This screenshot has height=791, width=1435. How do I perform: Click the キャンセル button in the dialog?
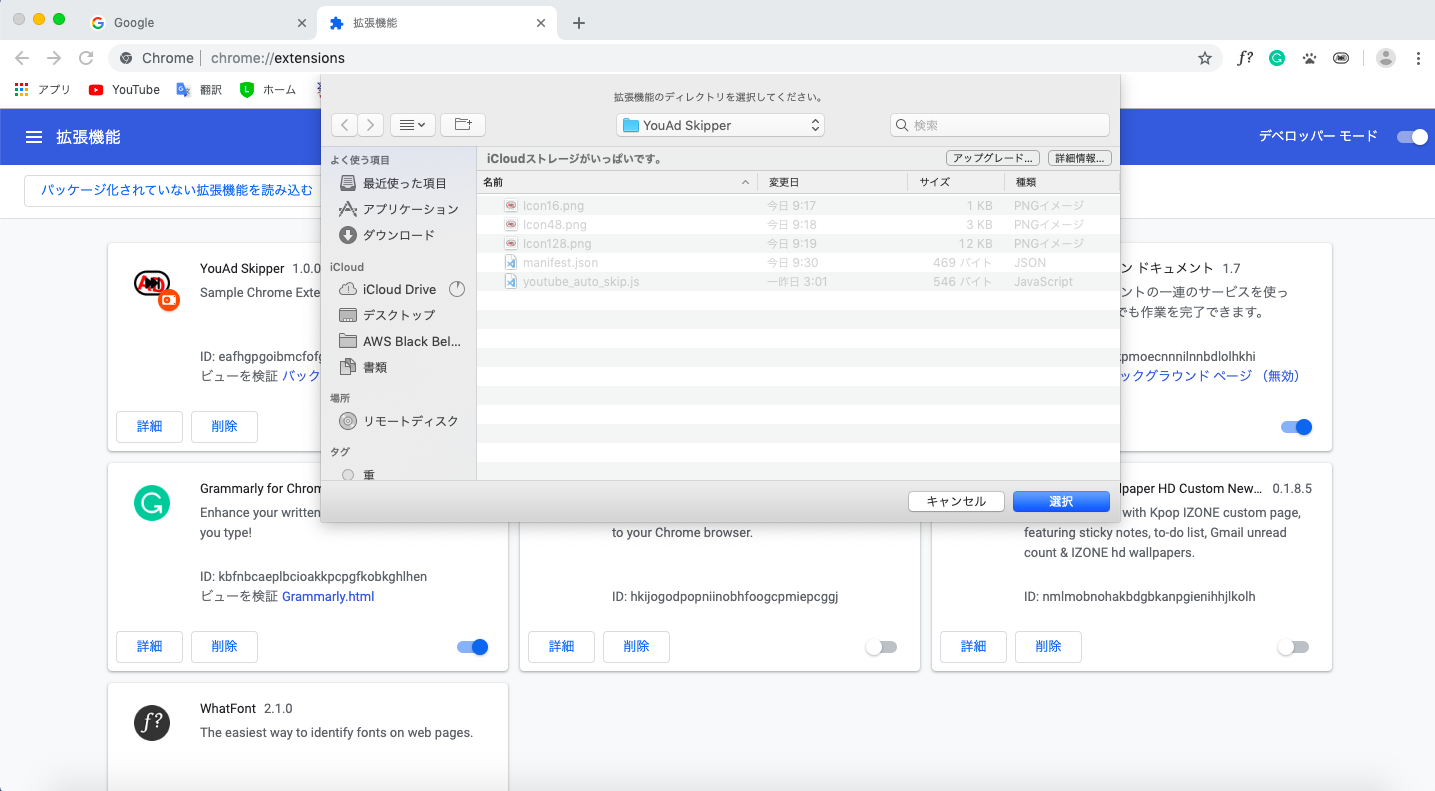[x=956, y=501]
